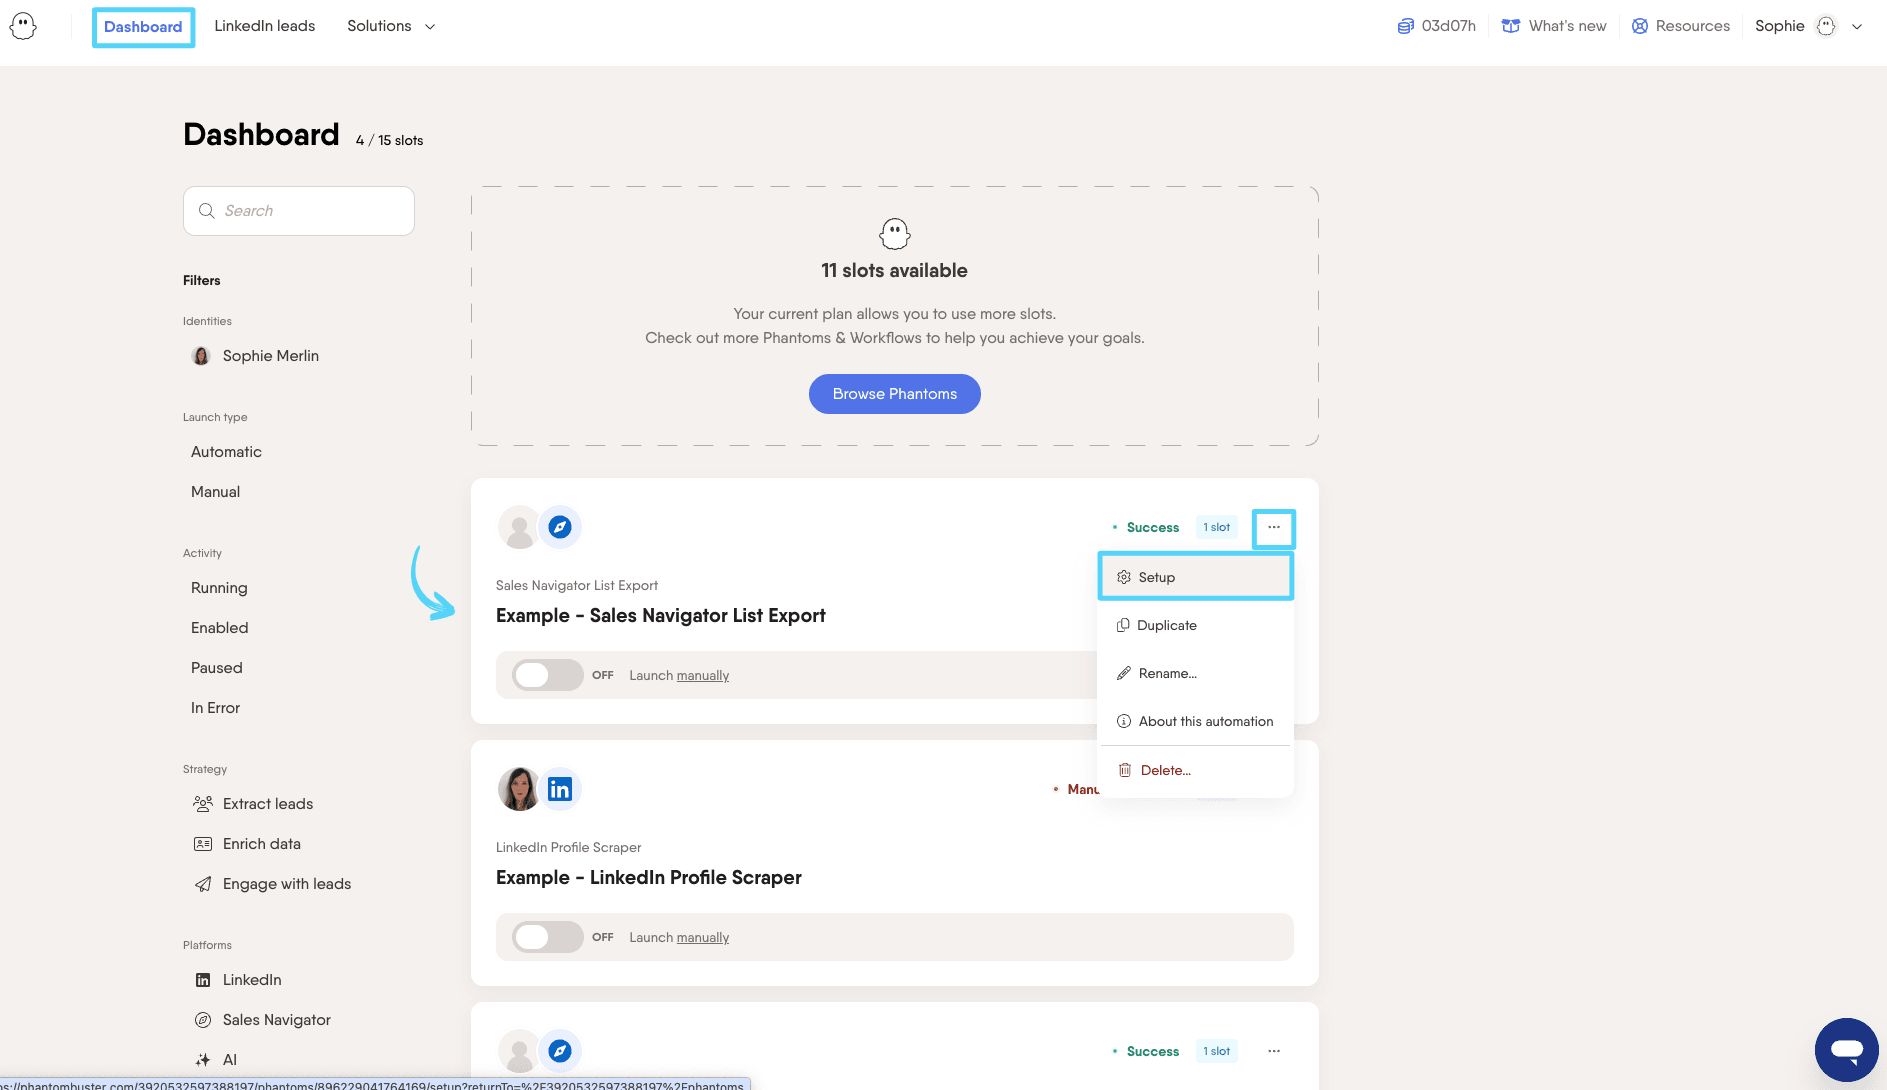The image size is (1887, 1090).
Task: Focus the dashboard Search field
Action: point(299,211)
